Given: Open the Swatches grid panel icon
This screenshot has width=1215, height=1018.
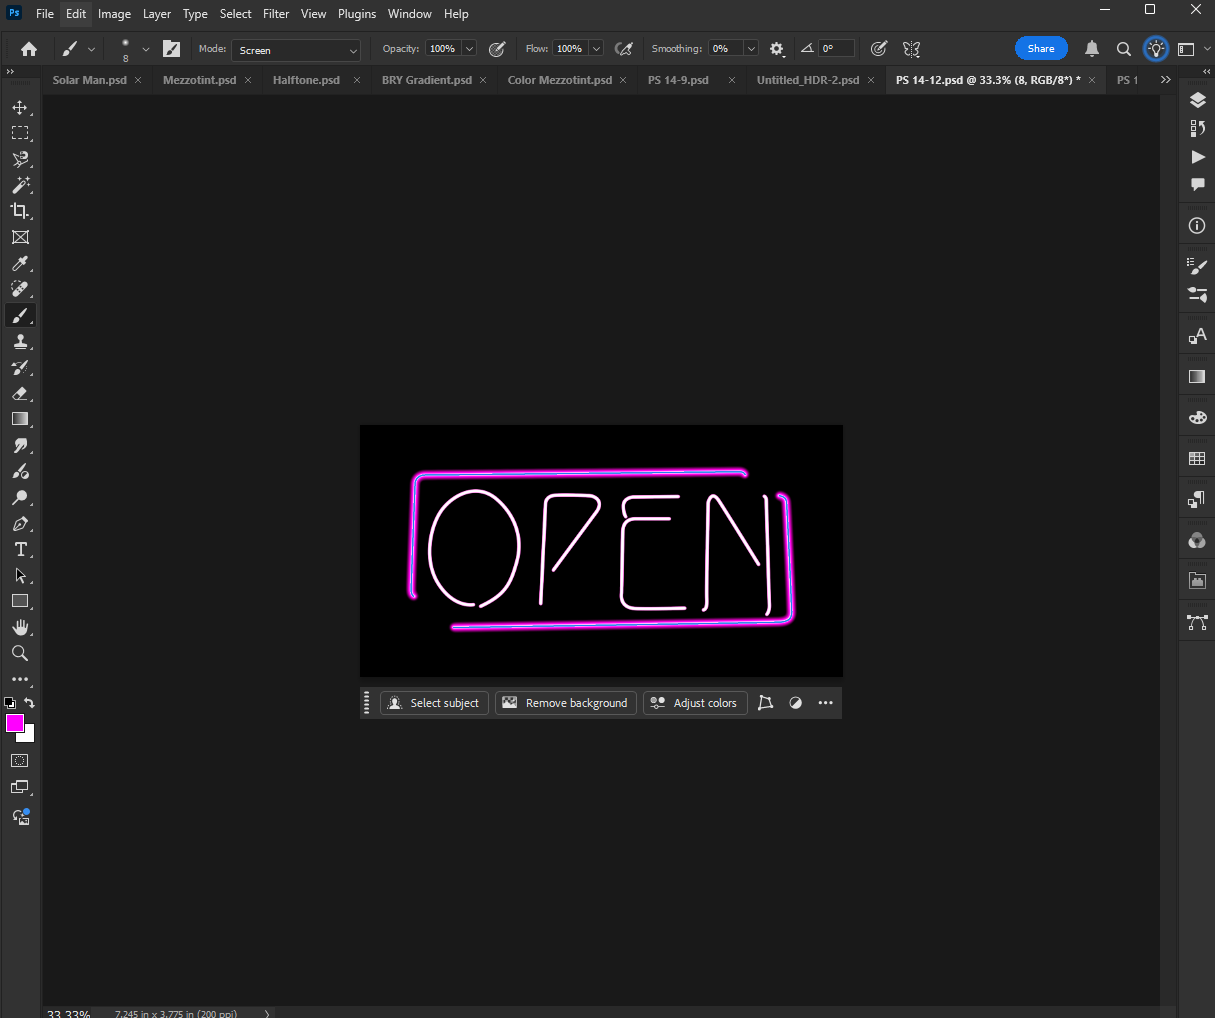Looking at the screenshot, I should 1197,458.
